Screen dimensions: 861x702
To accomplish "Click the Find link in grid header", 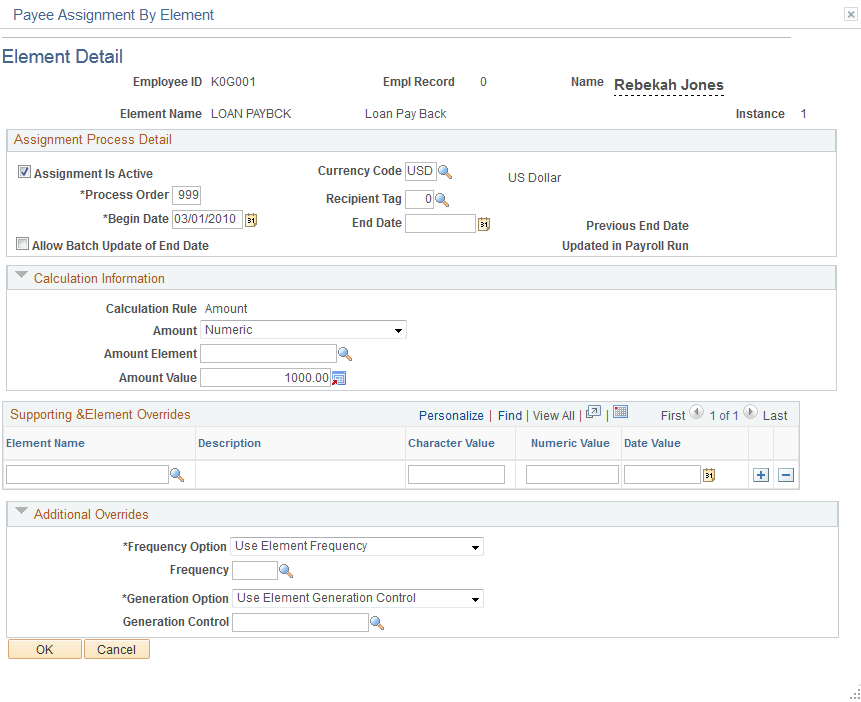I will (x=510, y=416).
